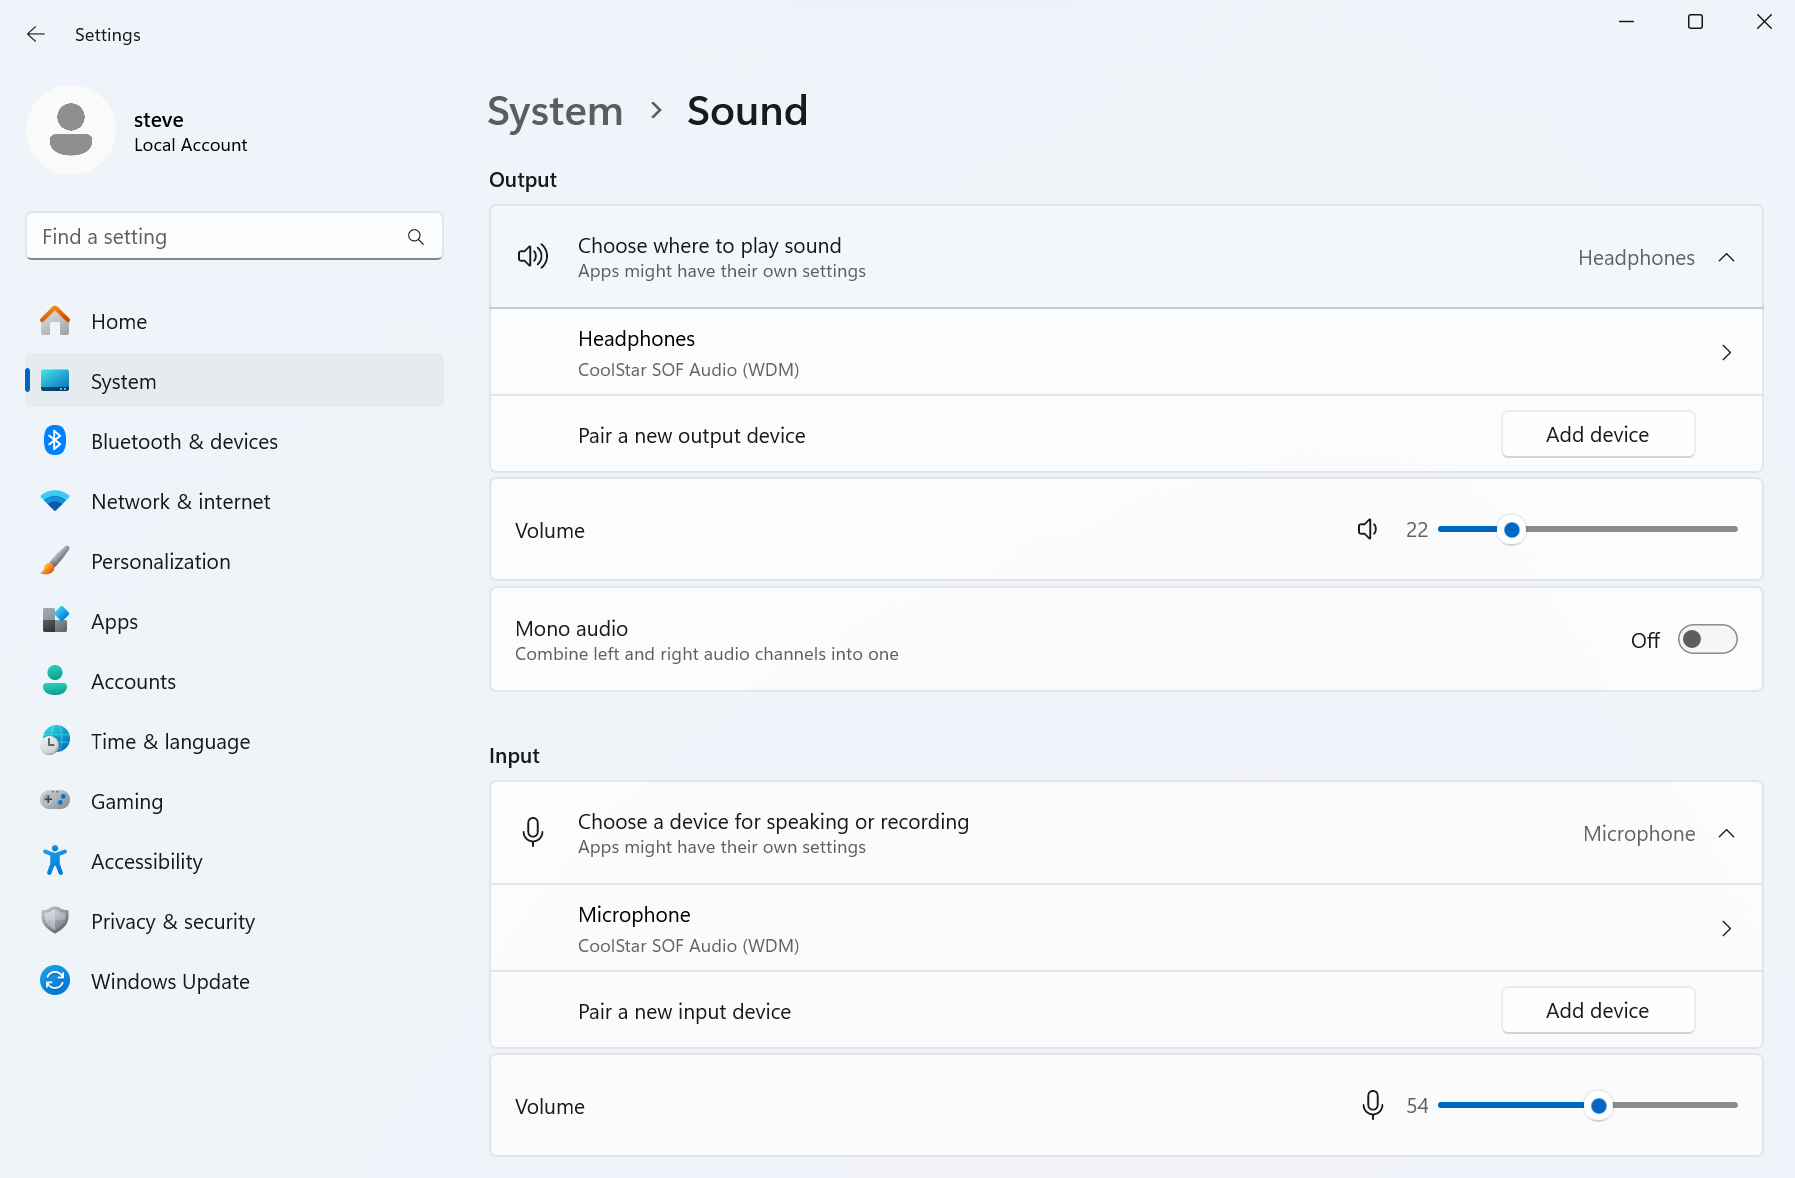Click the search magnifier icon
The width and height of the screenshot is (1795, 1178).
(416, 237)
